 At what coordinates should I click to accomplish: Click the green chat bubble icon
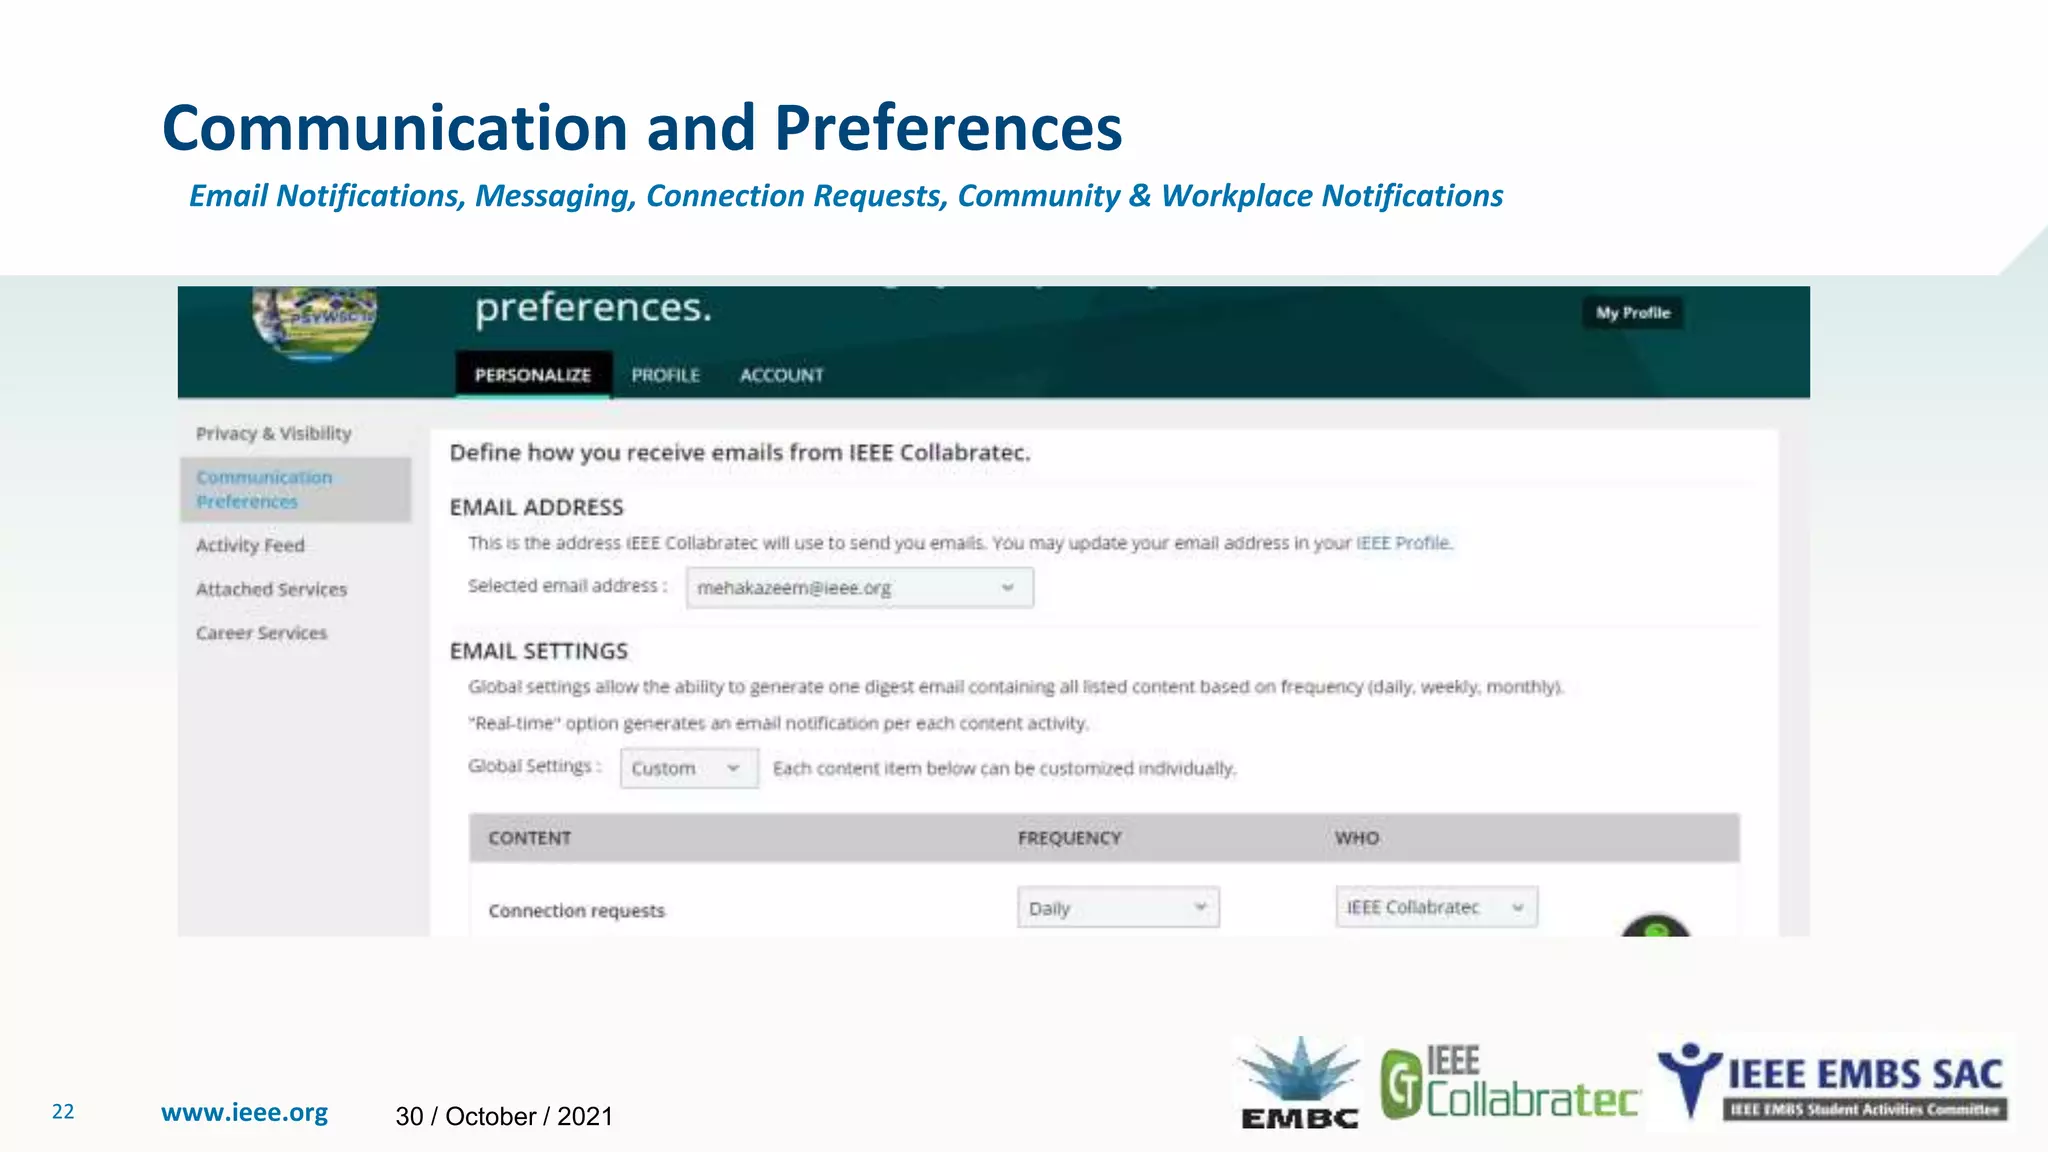click(x=1655, y=926)
